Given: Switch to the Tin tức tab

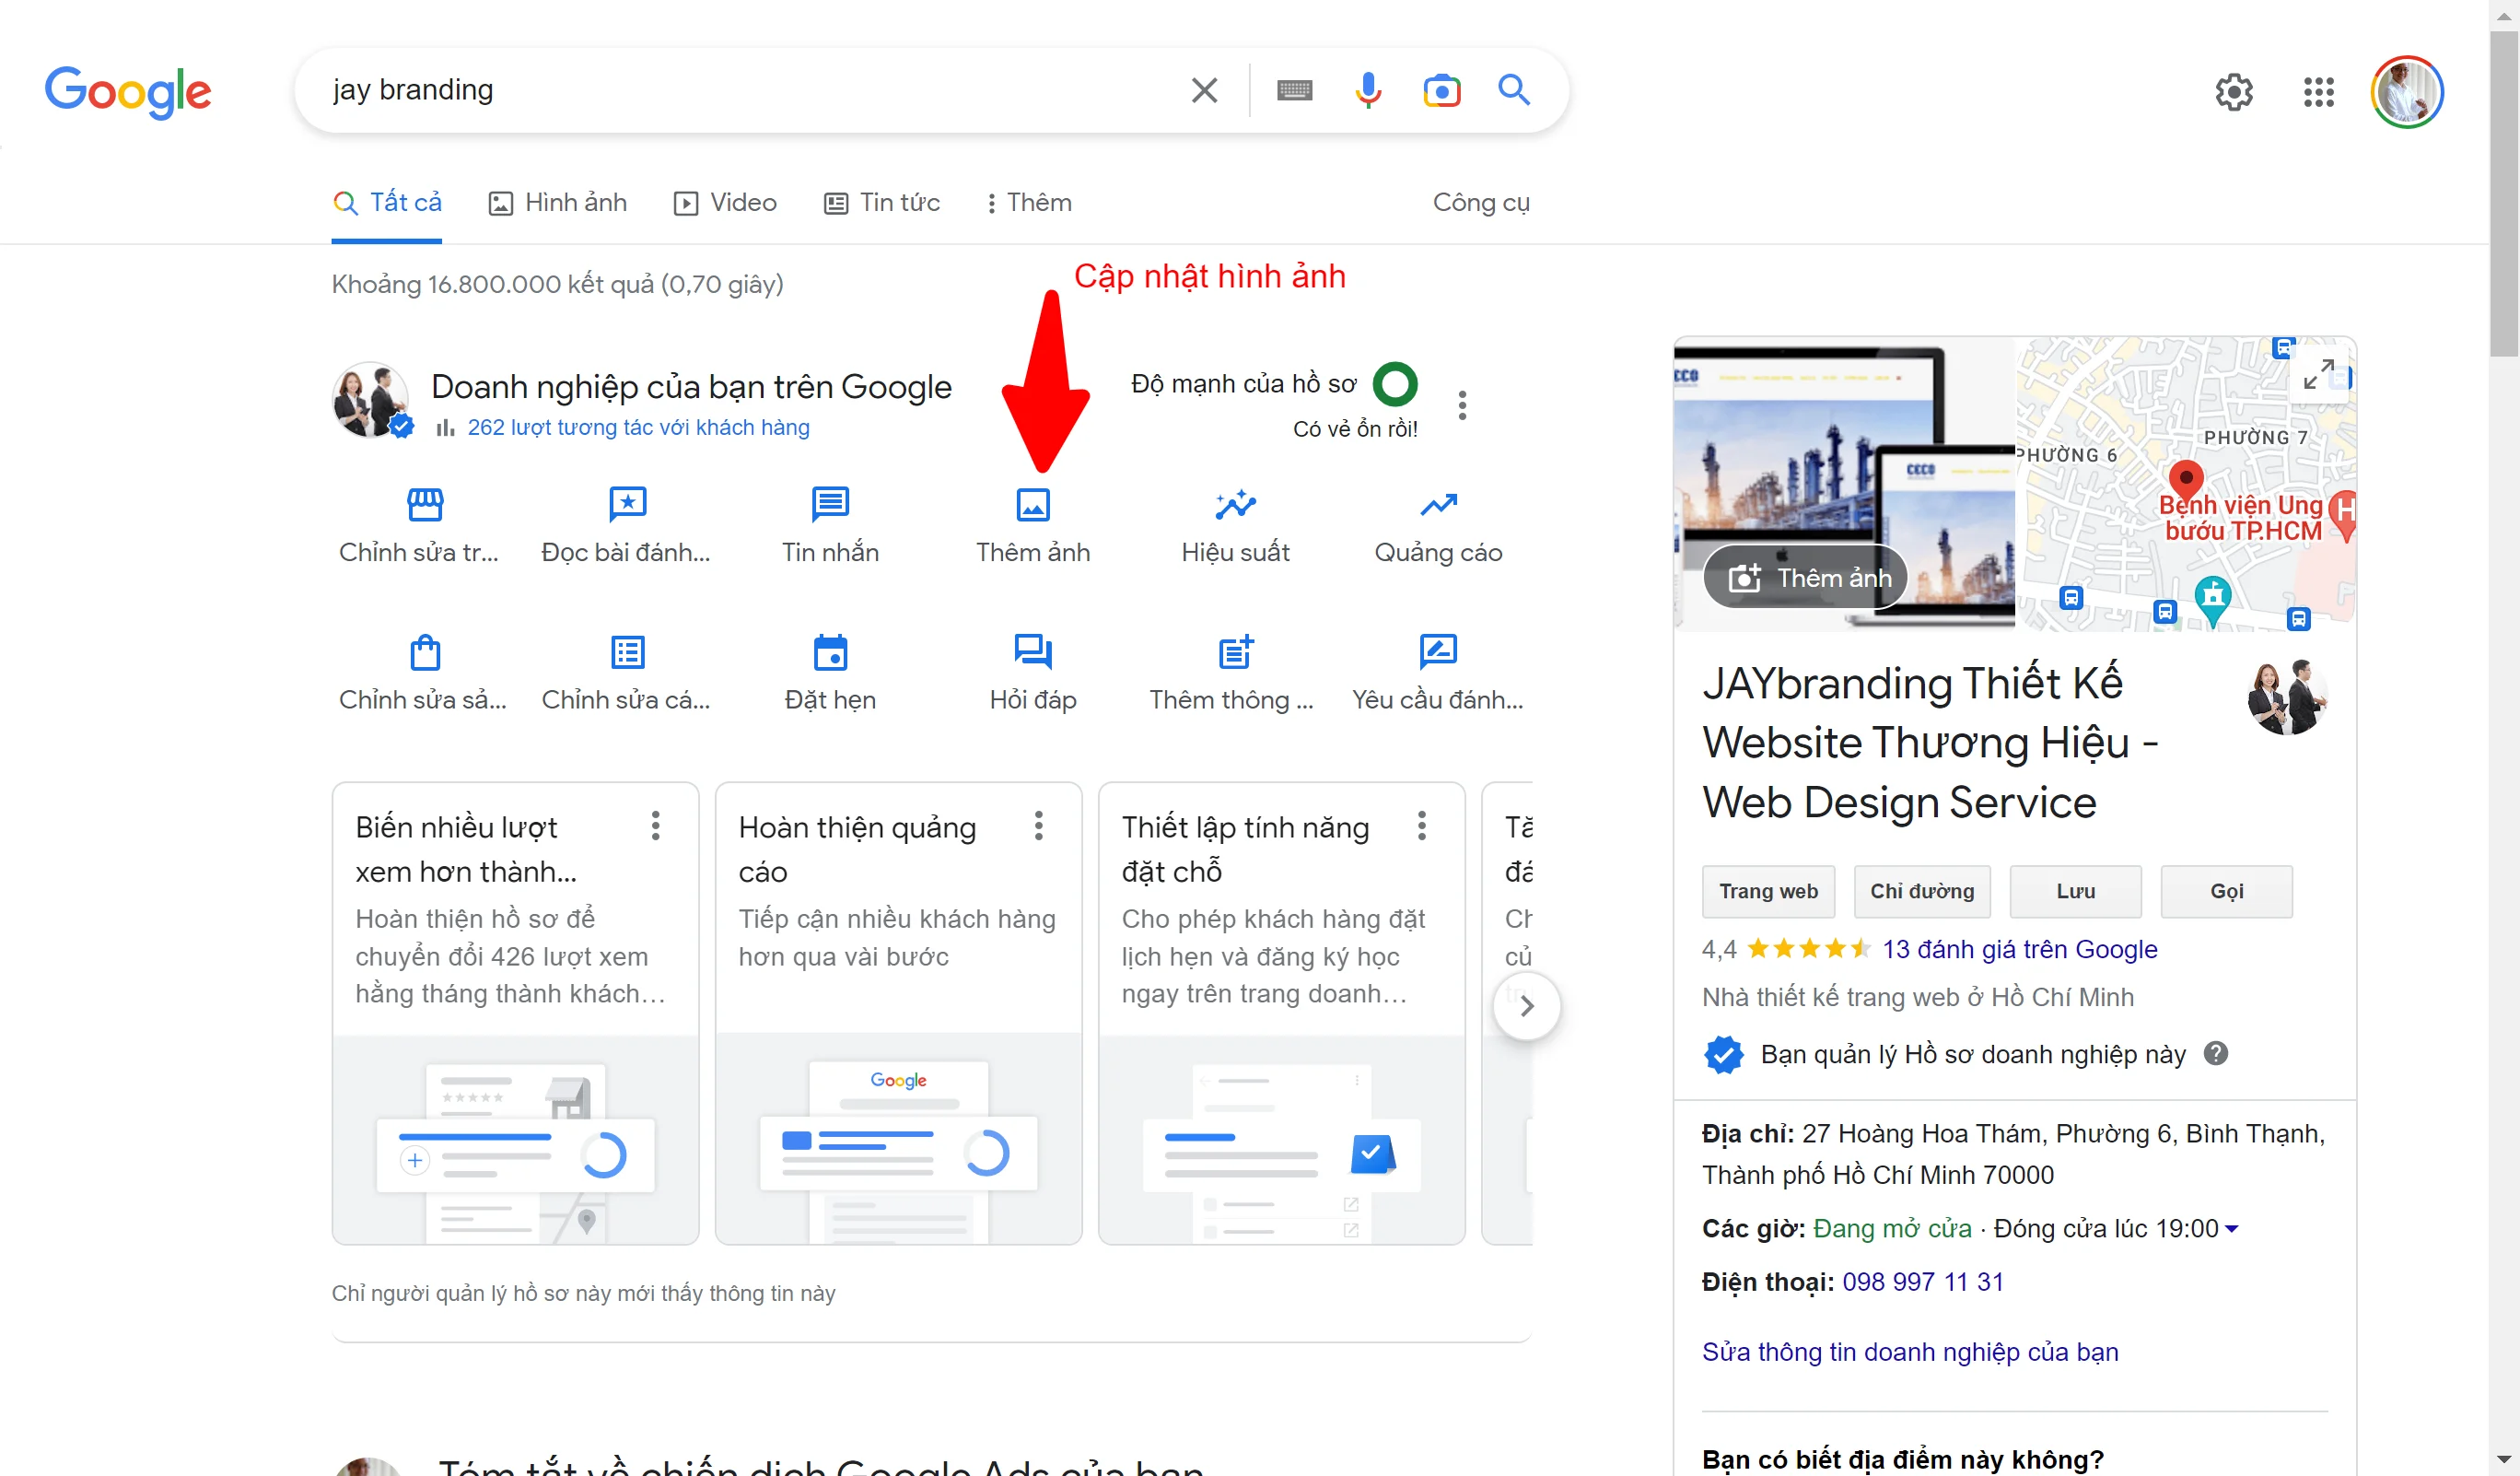Looking at the screenshot, I should 881,203.
